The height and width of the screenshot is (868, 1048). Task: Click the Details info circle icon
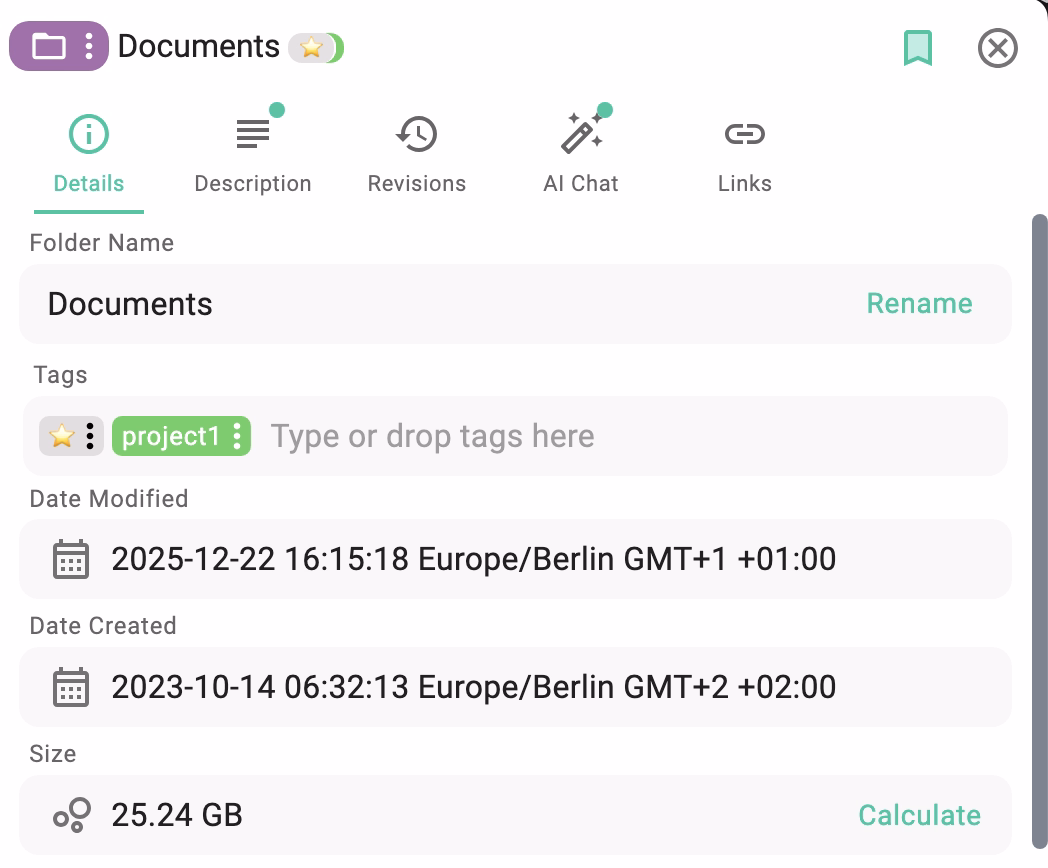click(88, 132)
